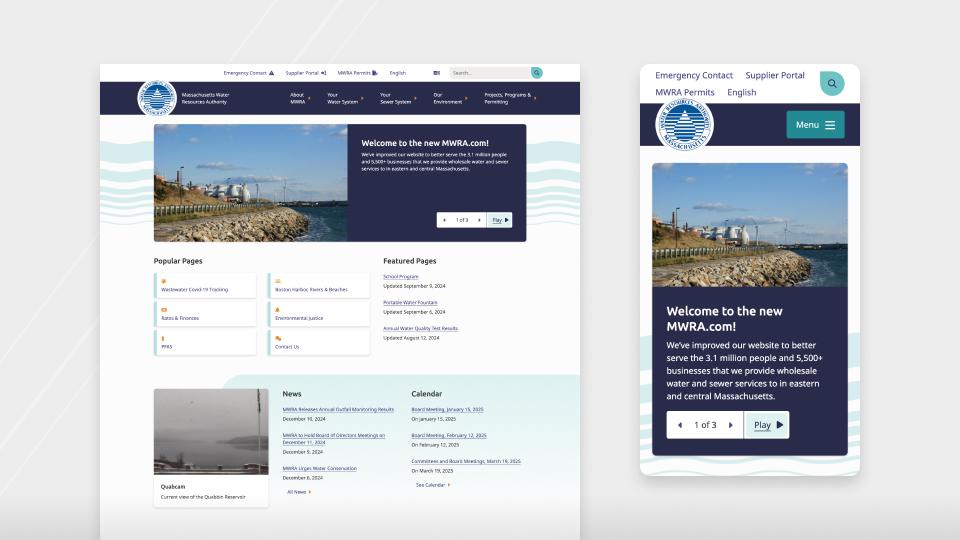Click the See Calendar link
Screen dimensions: 960x540
pos(432,485)
